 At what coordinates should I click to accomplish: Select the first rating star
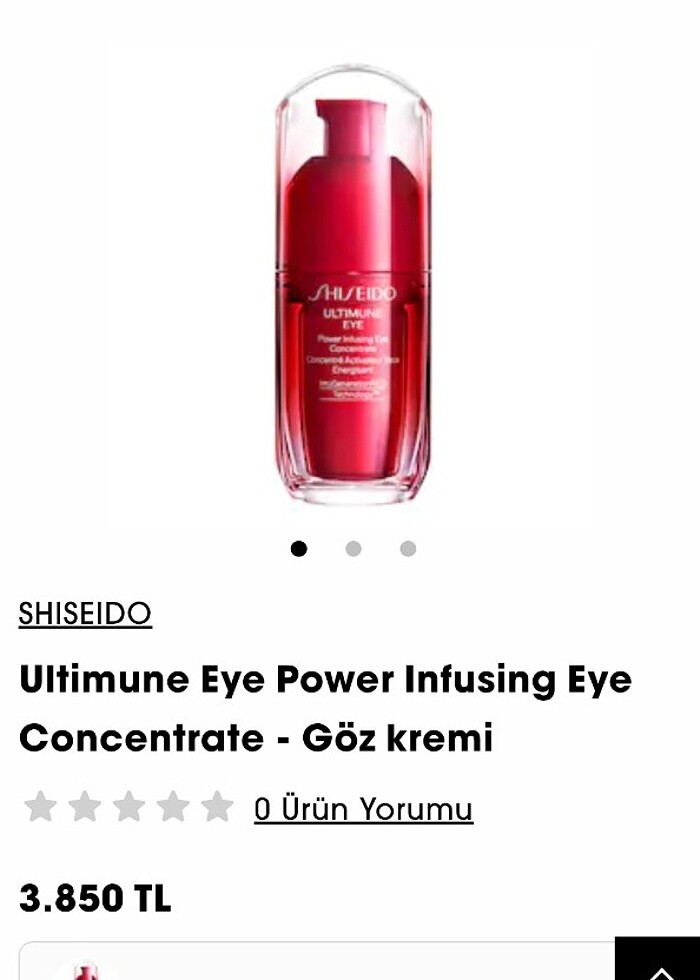[x=41, y=806]
